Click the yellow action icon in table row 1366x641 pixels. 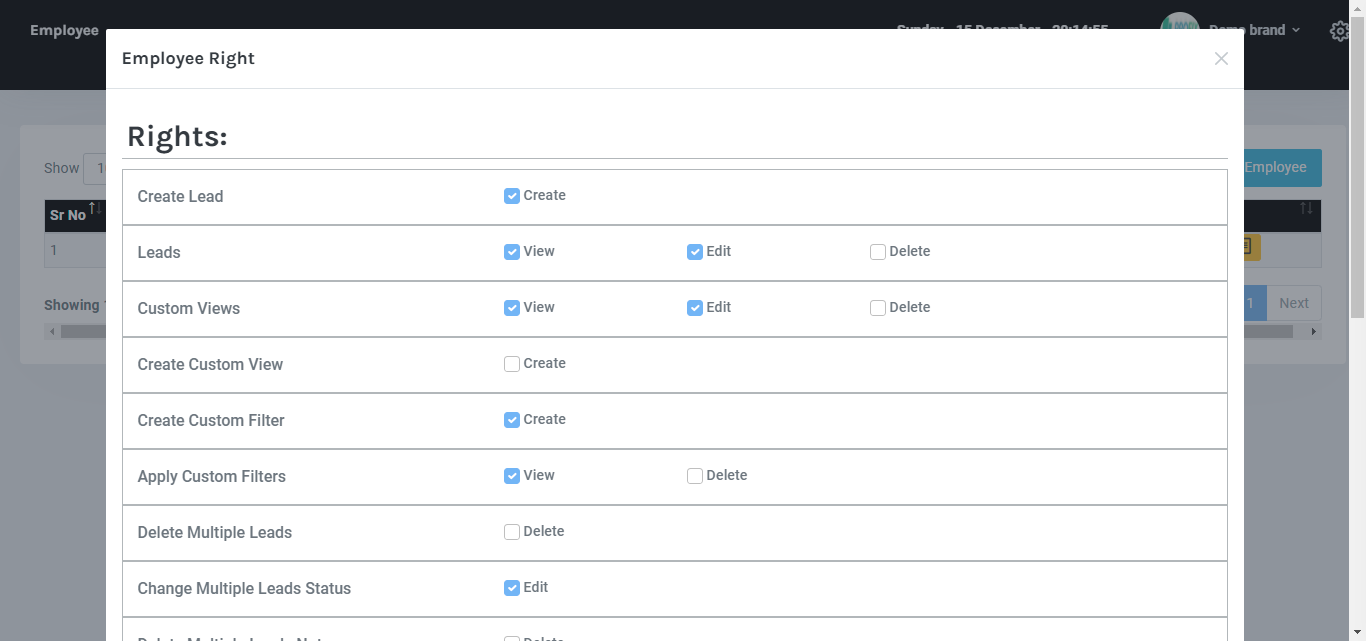click(x=1249, y=247)
